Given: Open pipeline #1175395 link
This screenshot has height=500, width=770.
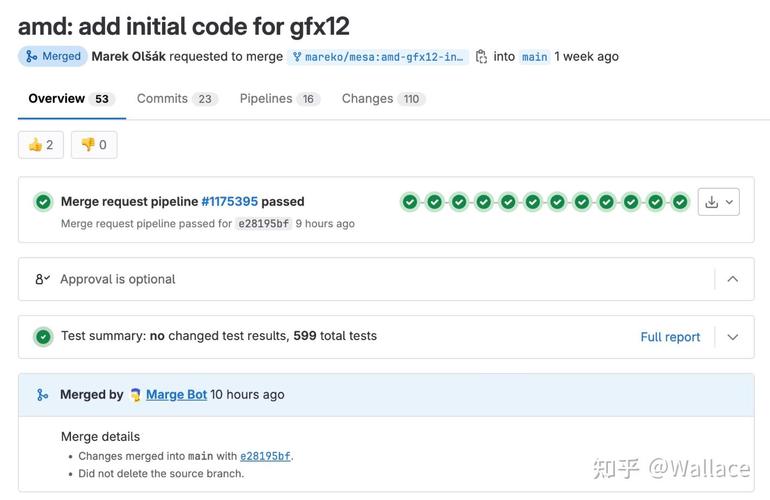Looking at the screenshot, I should [x=229, y=201].
